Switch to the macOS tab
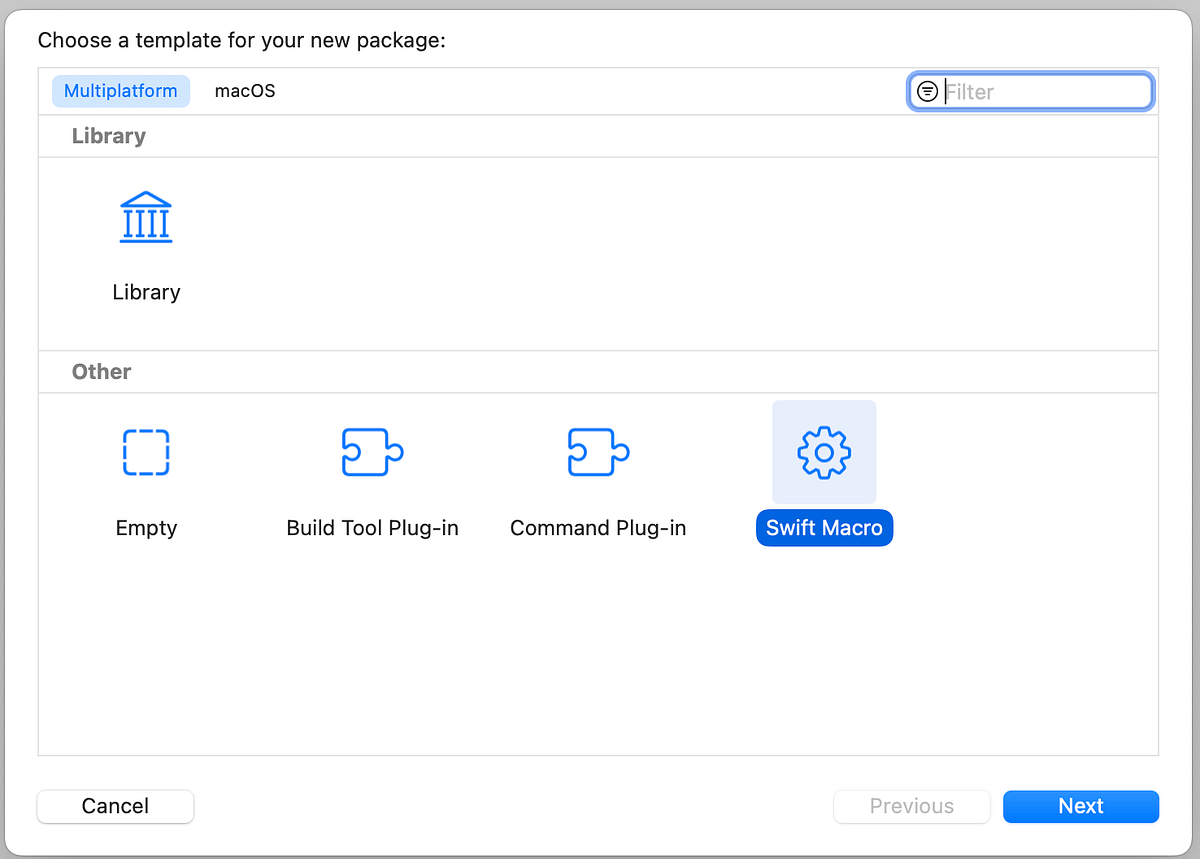This screenshot has height=859, width=1200. click(244, 90)
